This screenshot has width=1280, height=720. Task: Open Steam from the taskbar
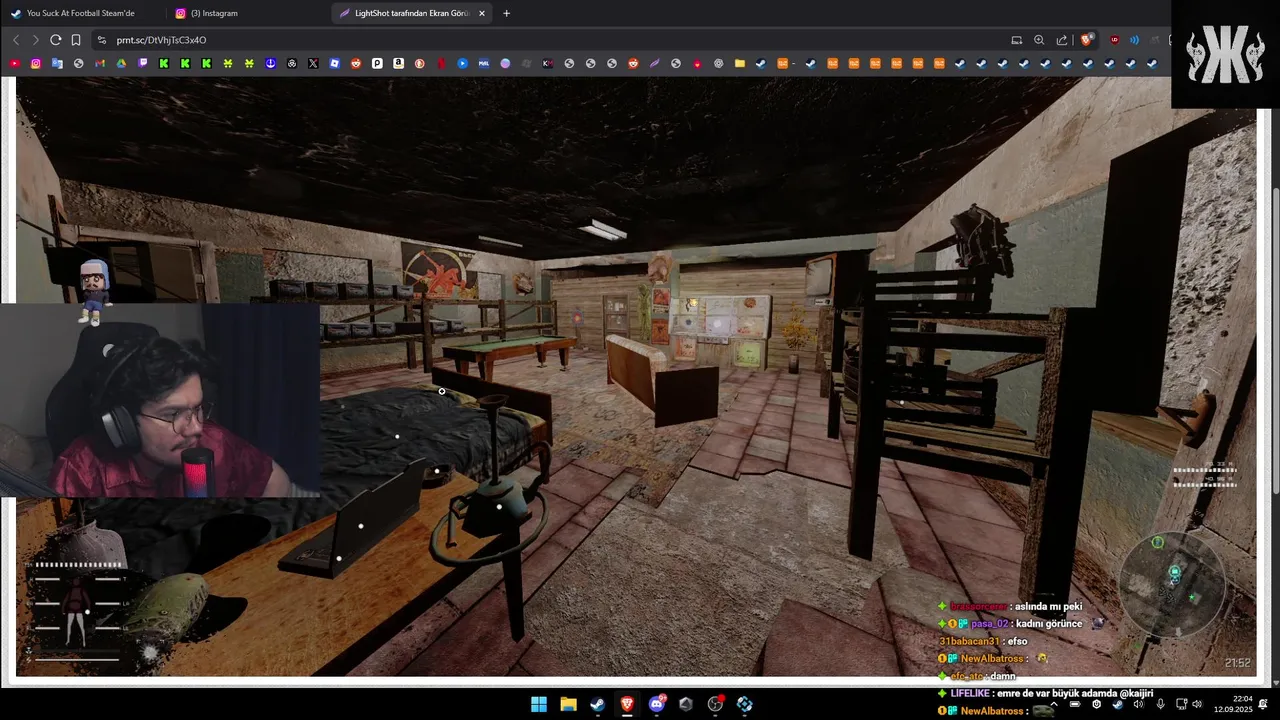pyautogui.click(x=597, y=704)
